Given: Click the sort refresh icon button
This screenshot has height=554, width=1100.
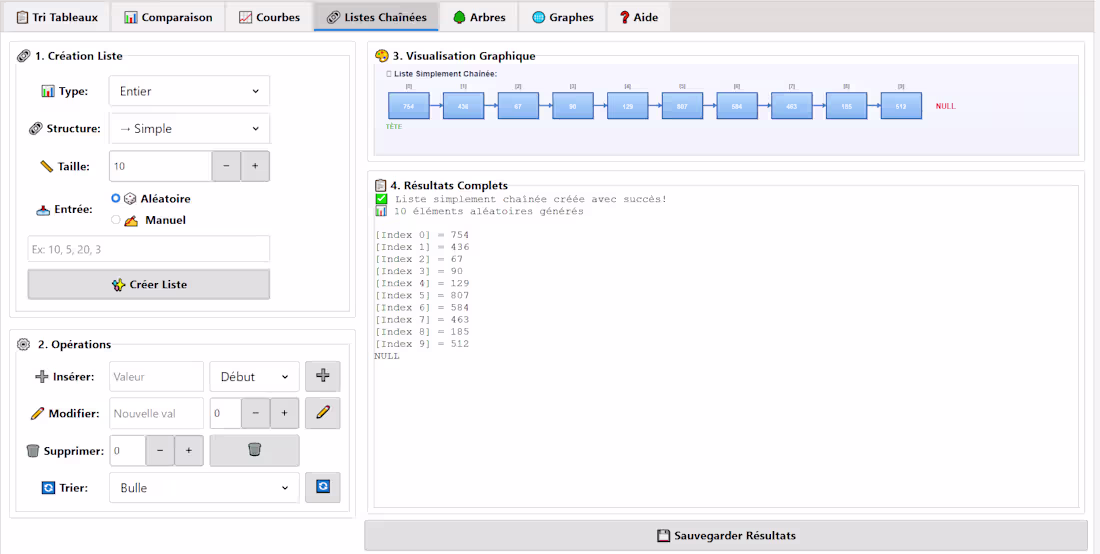Looking at the screenshot, I should tap(323, 487).
